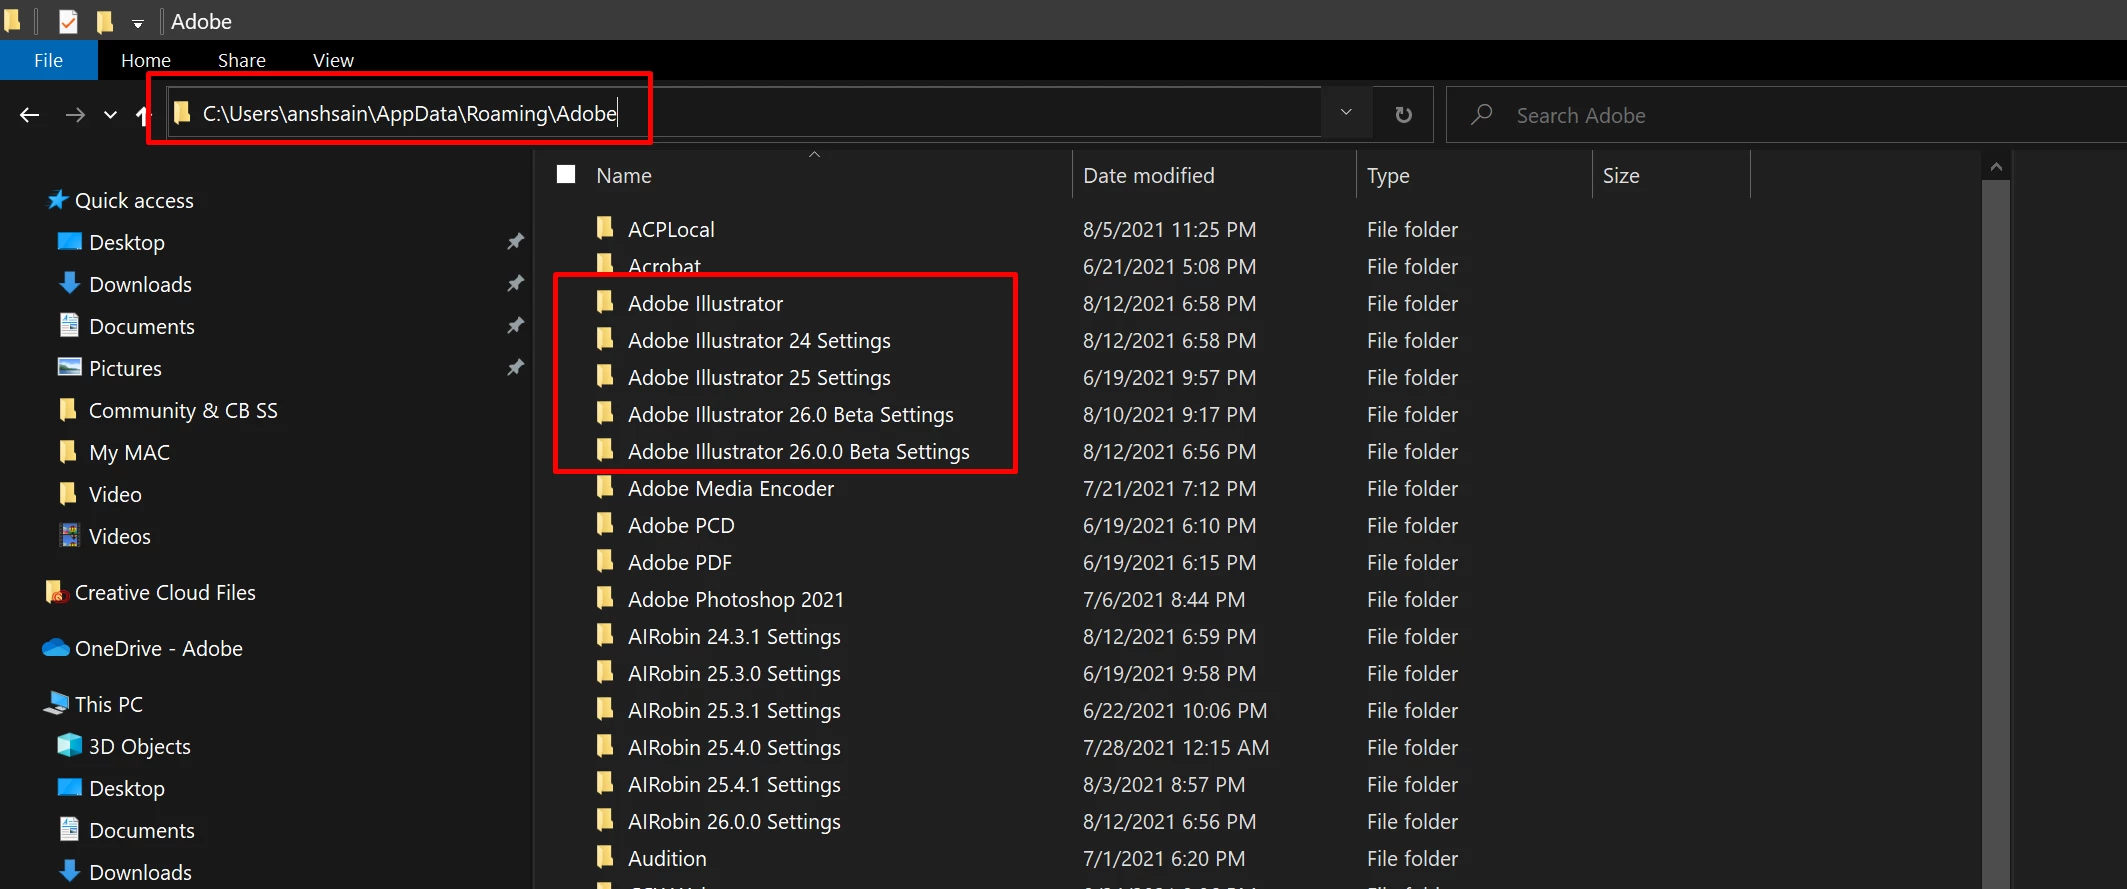Switch to the Share ribbon tab
Viewport: 2127px width, 889px height.
242,60
